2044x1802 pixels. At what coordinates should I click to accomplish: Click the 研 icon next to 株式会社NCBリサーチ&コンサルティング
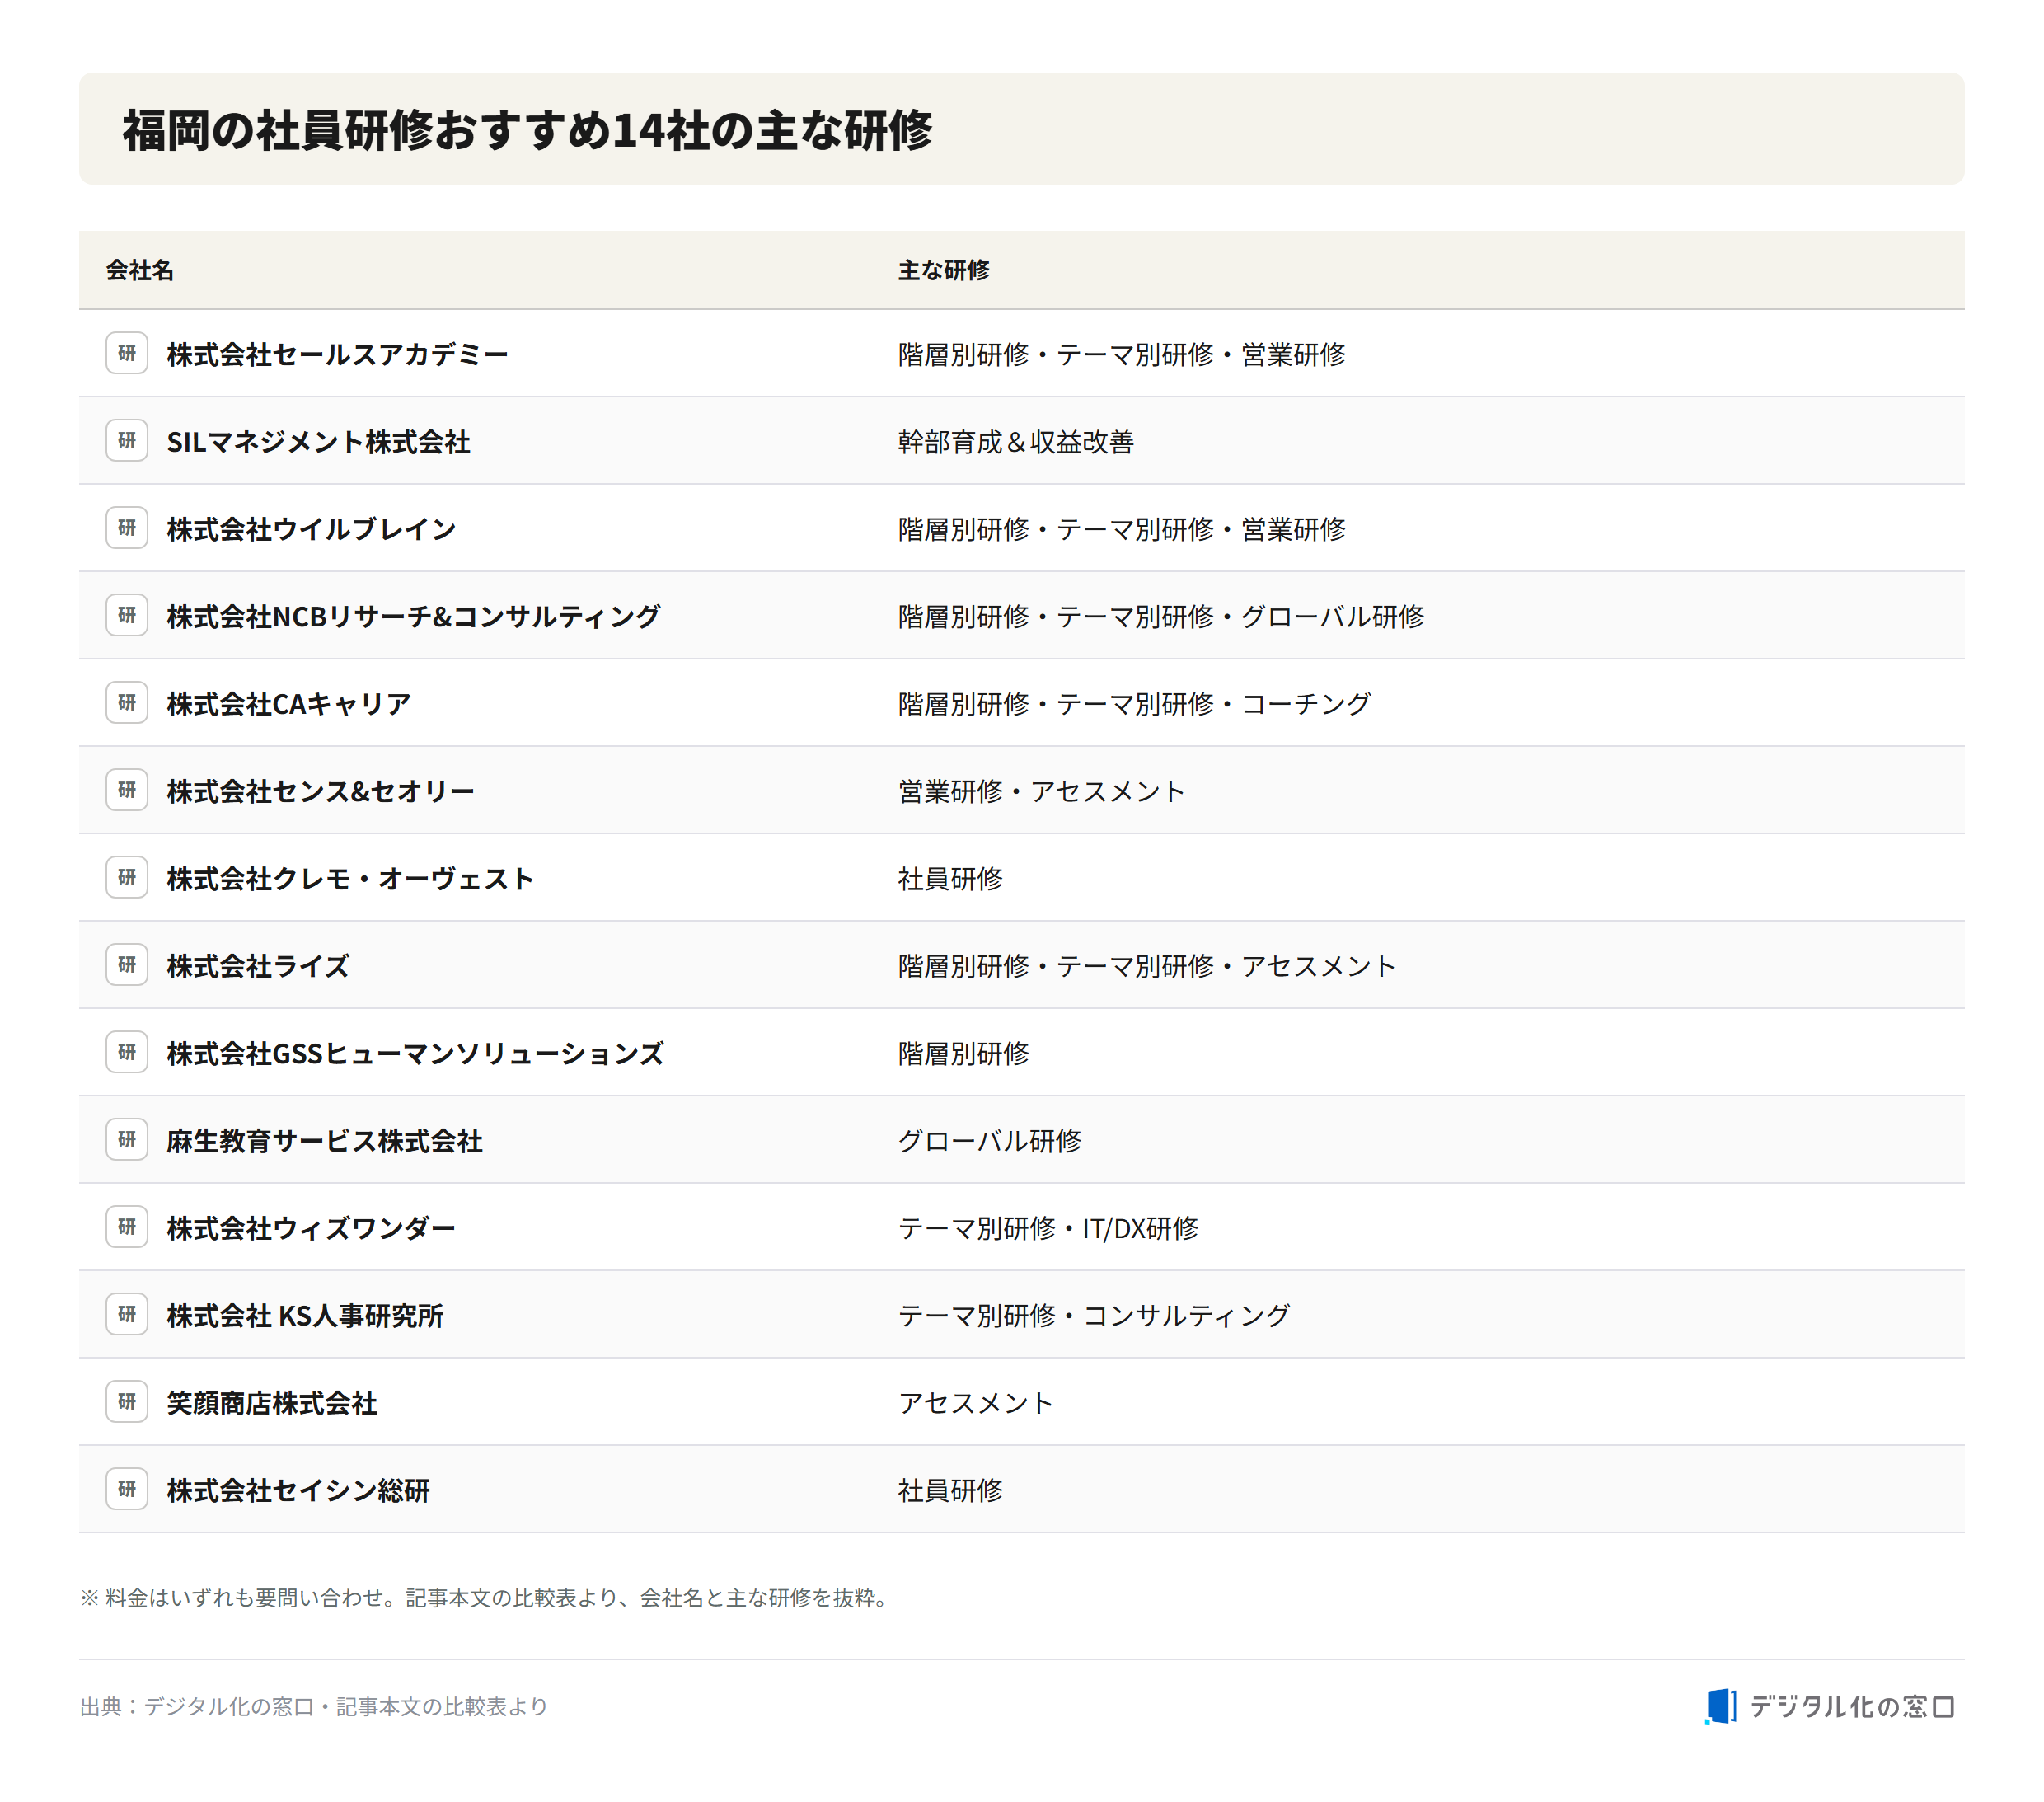127,615
